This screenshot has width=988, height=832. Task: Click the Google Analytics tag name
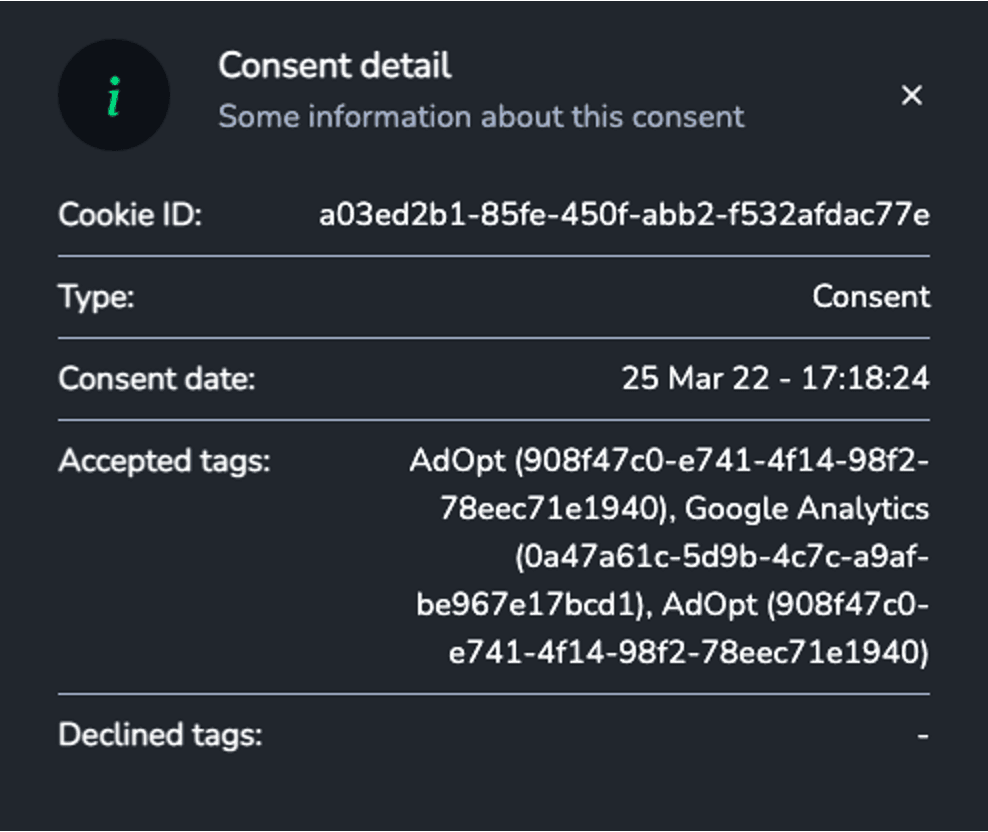[807, 509]
